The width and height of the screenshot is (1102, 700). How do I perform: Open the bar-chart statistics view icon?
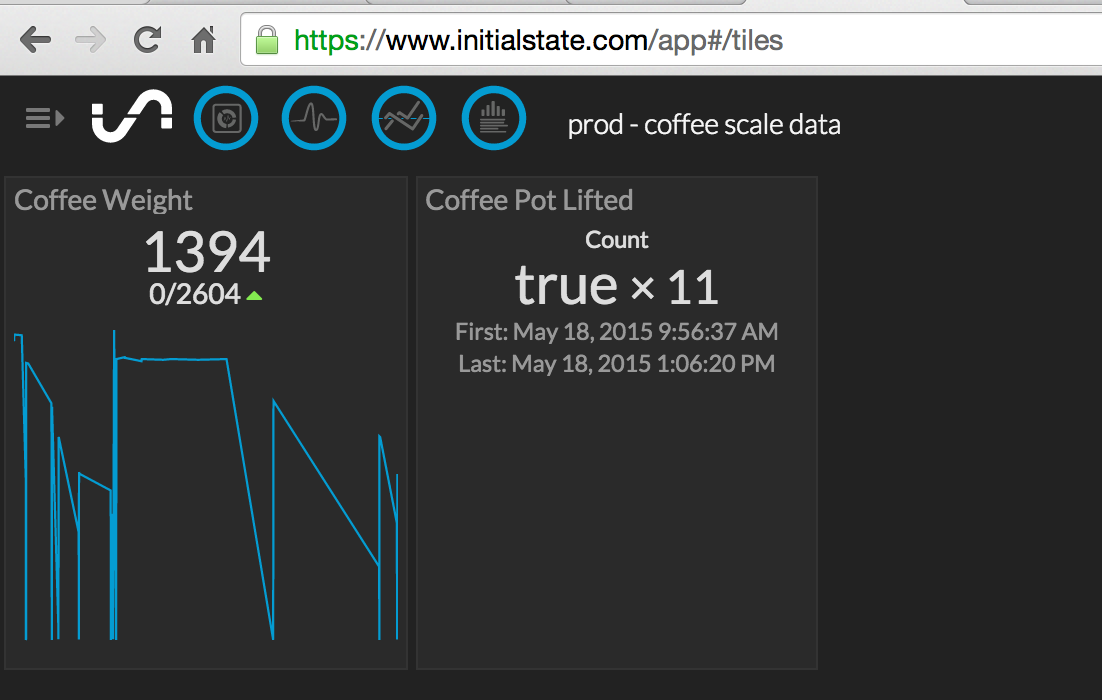494,119
